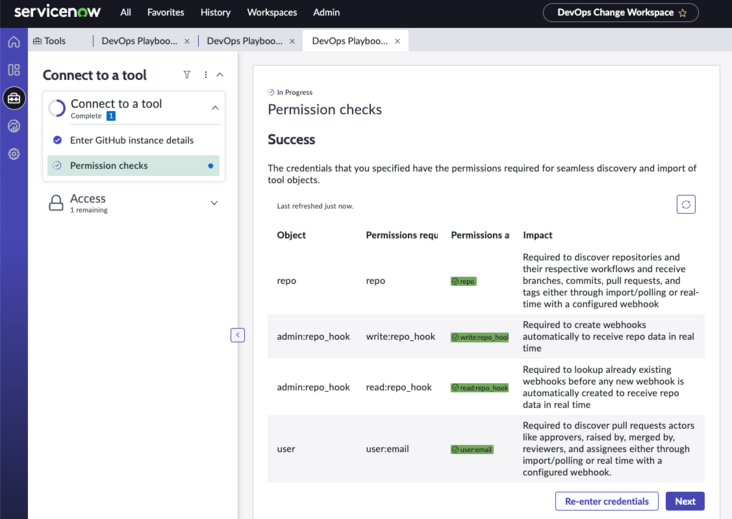Click the green user:email permission badge
This screenshot has width=732, height=519.
pos(472,449)
